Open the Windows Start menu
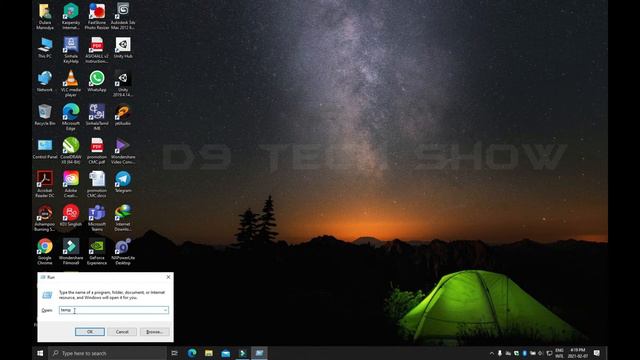The height and width of the screenshot is (360, 640). pyautogui.click(x=40, y=353)
